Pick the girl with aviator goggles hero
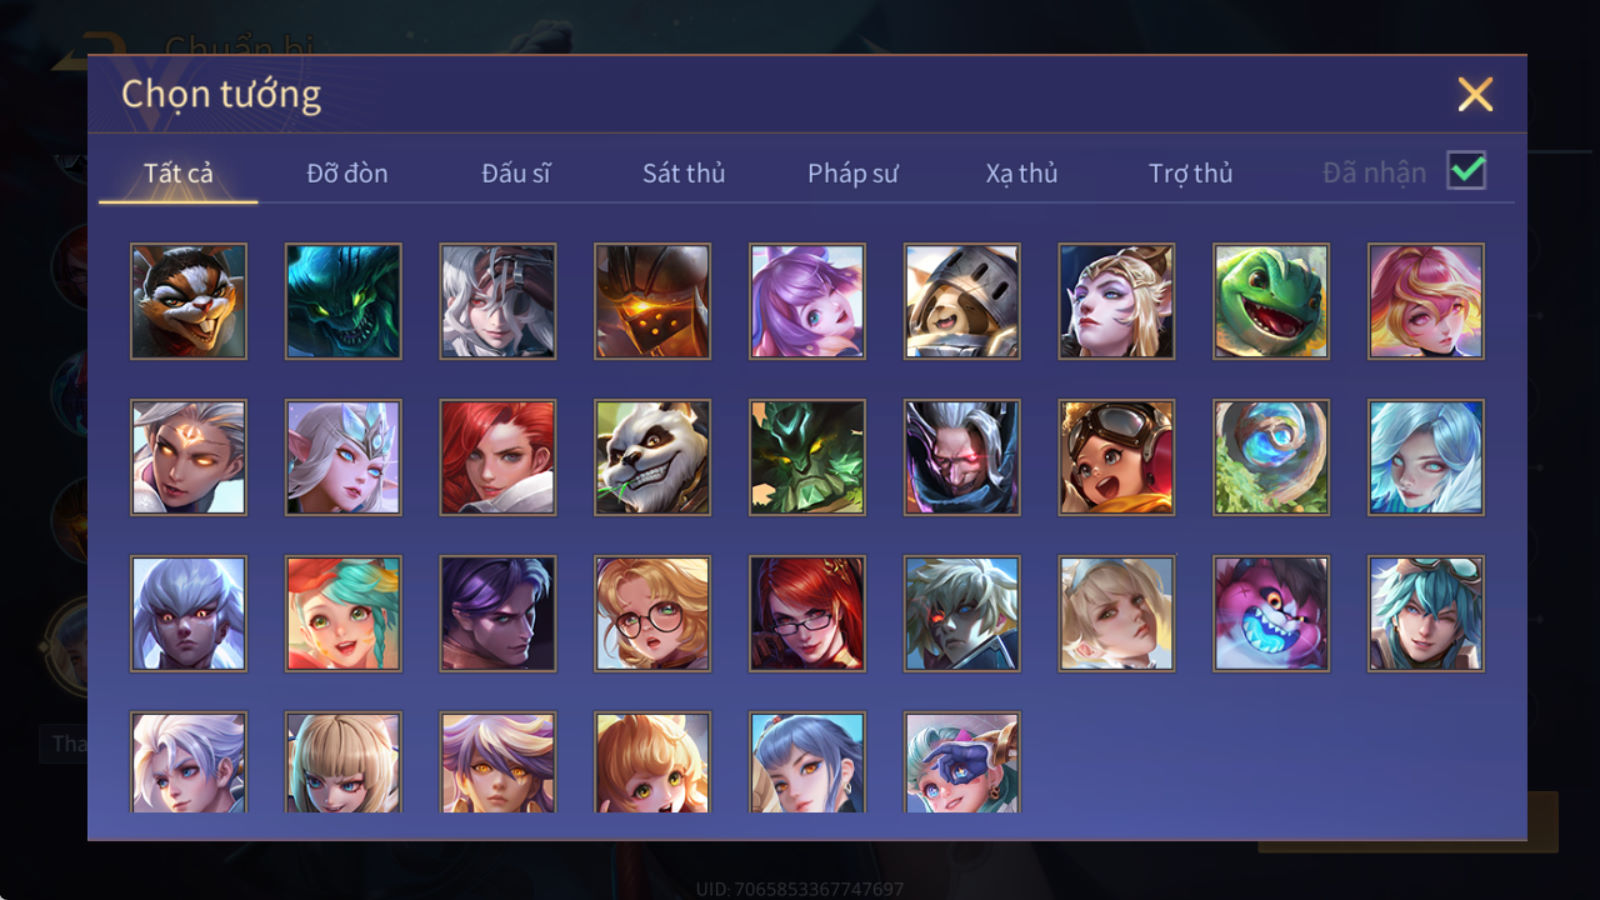 [1117, 457]
